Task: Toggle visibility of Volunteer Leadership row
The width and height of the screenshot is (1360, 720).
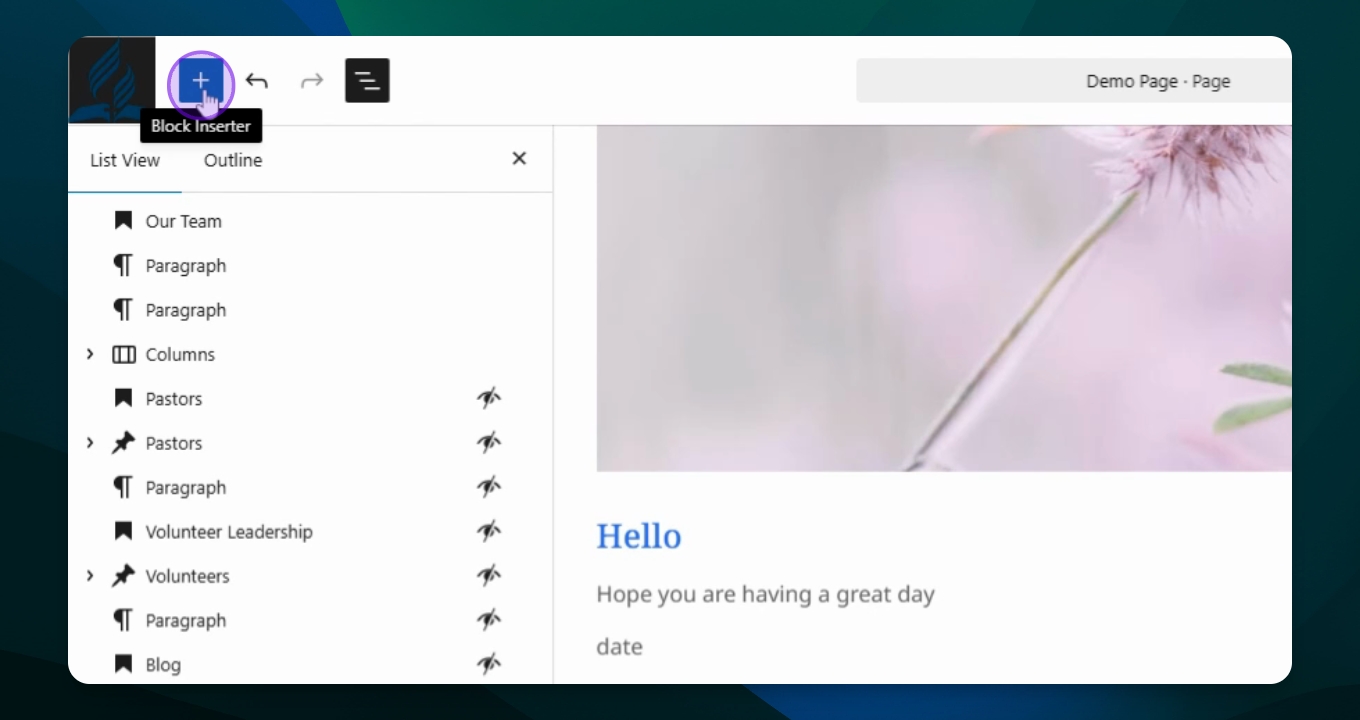Action: click(489, 531)
